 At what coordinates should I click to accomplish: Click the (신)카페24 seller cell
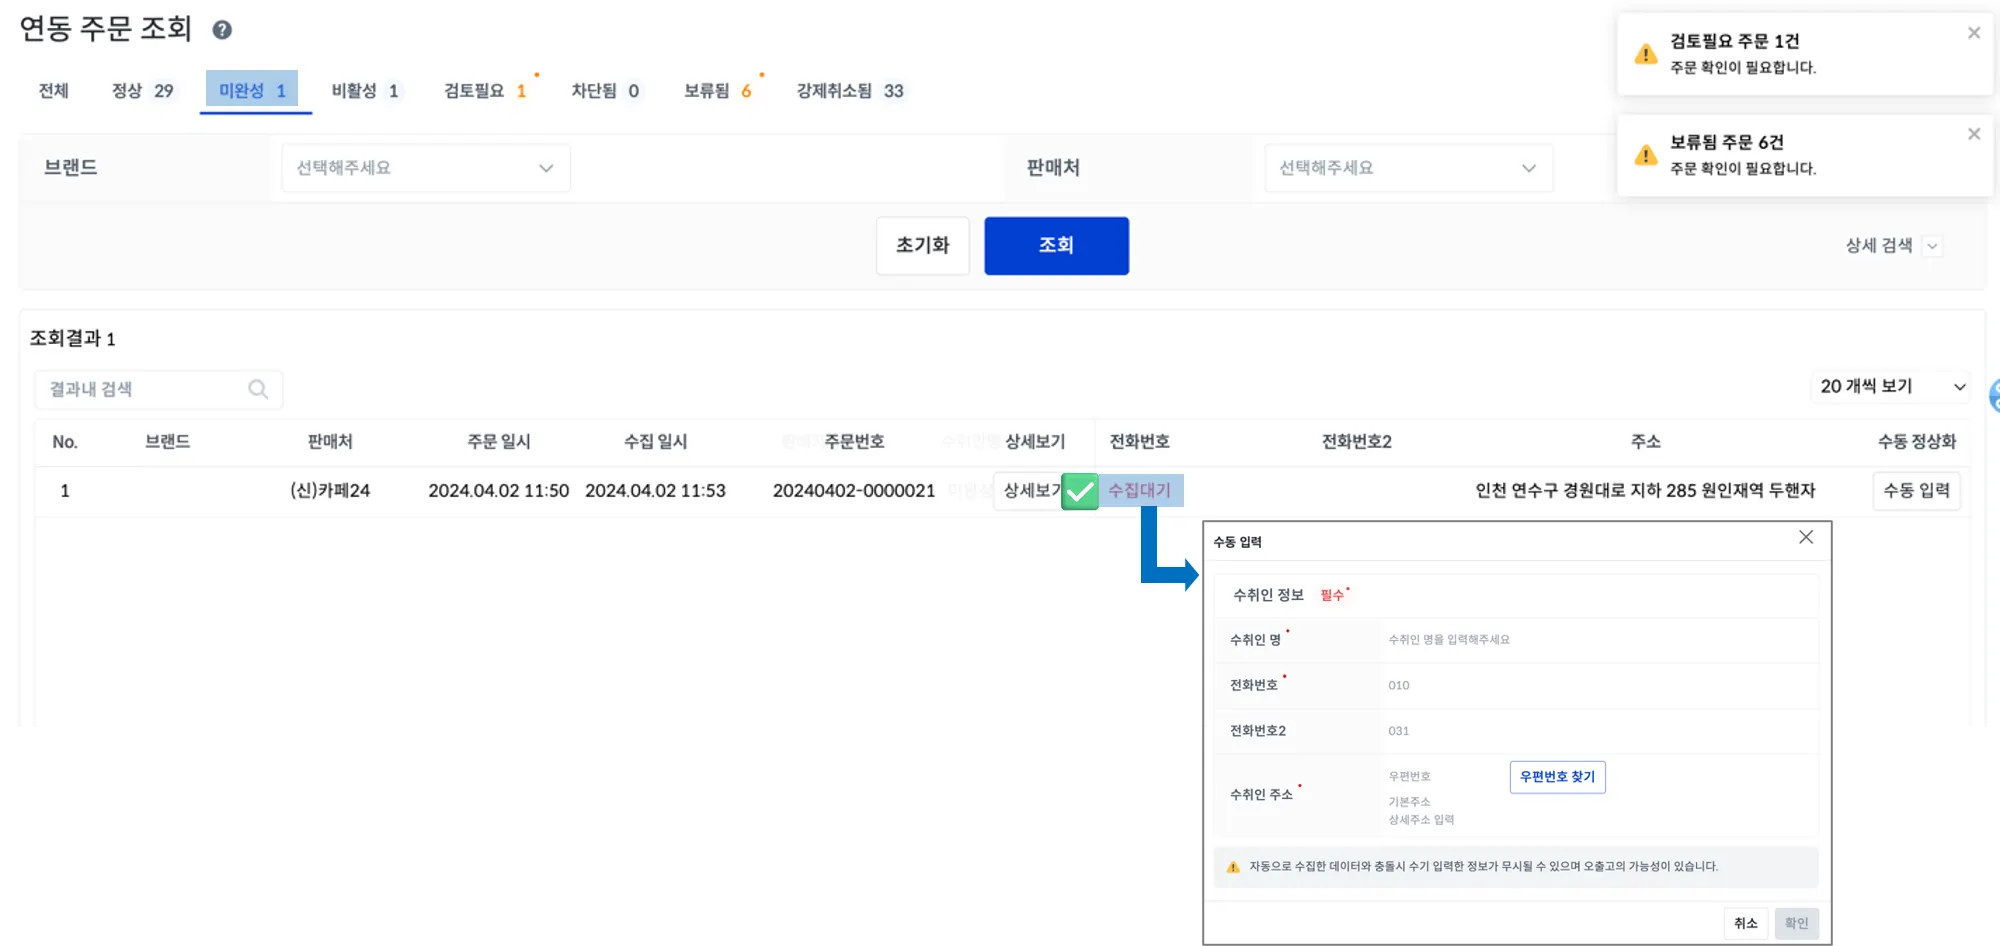(x=330, y=491)
